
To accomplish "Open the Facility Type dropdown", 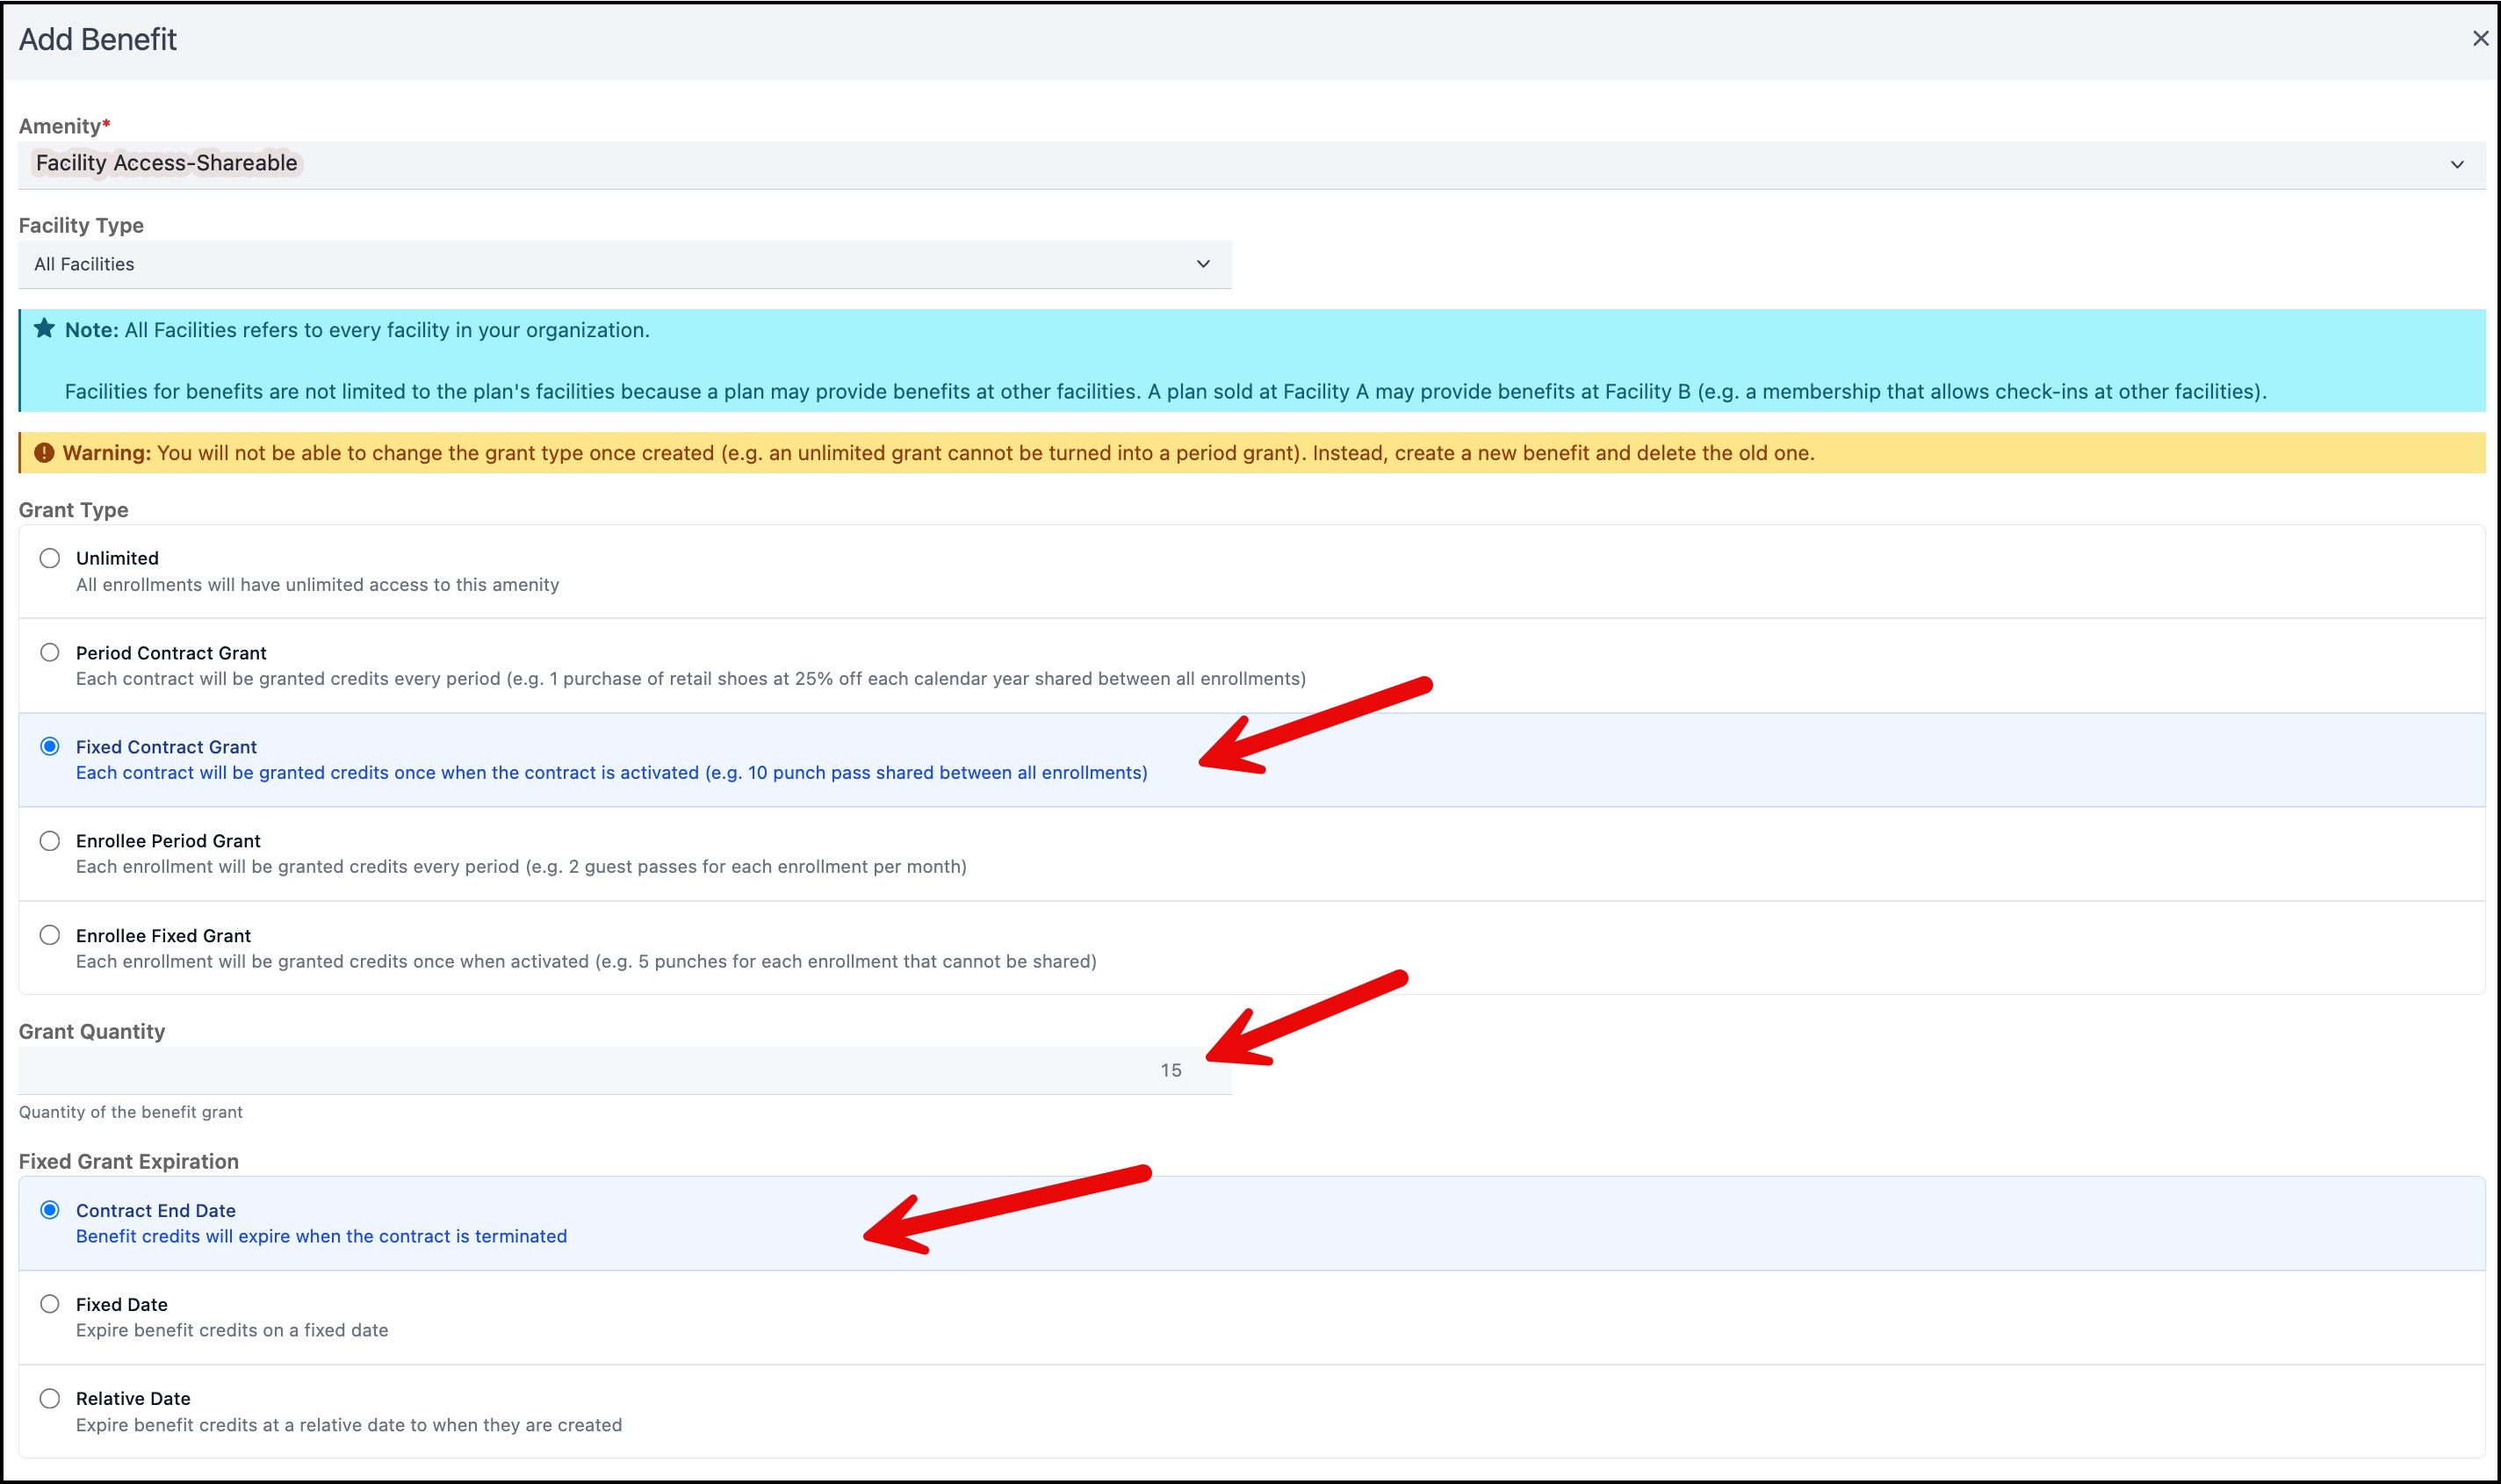I will click(625, 264).
